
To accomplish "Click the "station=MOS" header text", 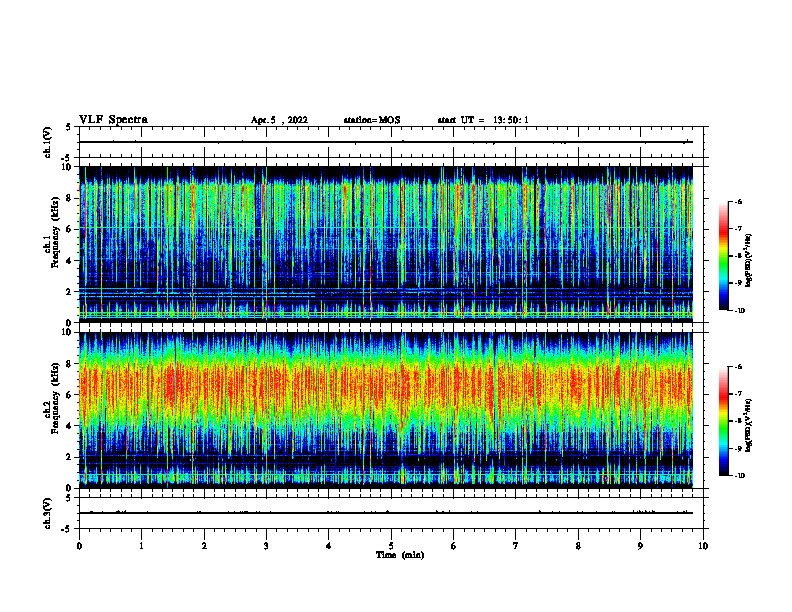I will (372, 120).
